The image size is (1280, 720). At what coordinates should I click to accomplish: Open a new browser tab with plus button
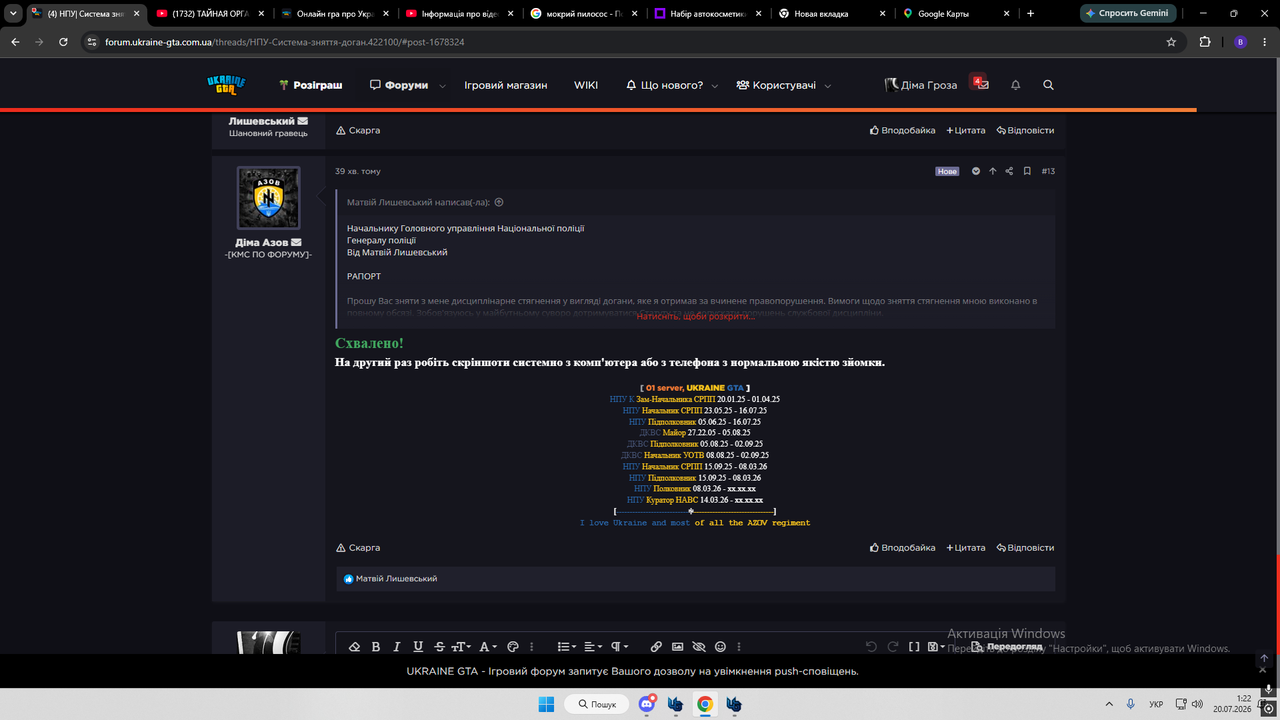1031,14
